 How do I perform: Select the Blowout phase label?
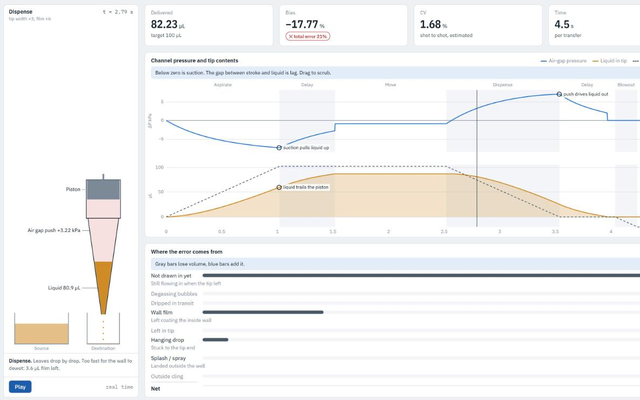[x=626, y=85]
